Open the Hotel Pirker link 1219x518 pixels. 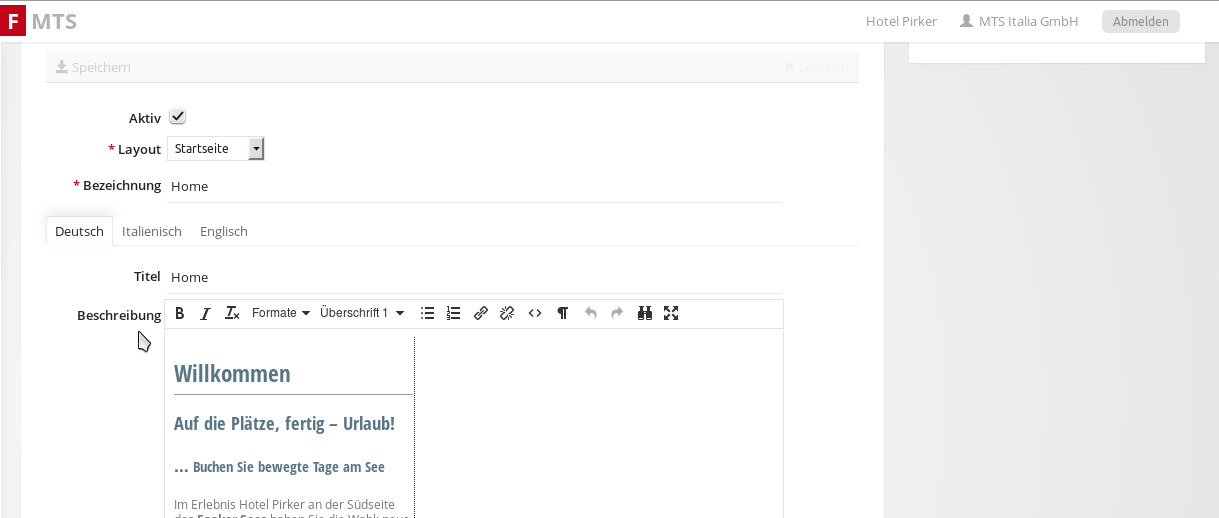[901, 21]
